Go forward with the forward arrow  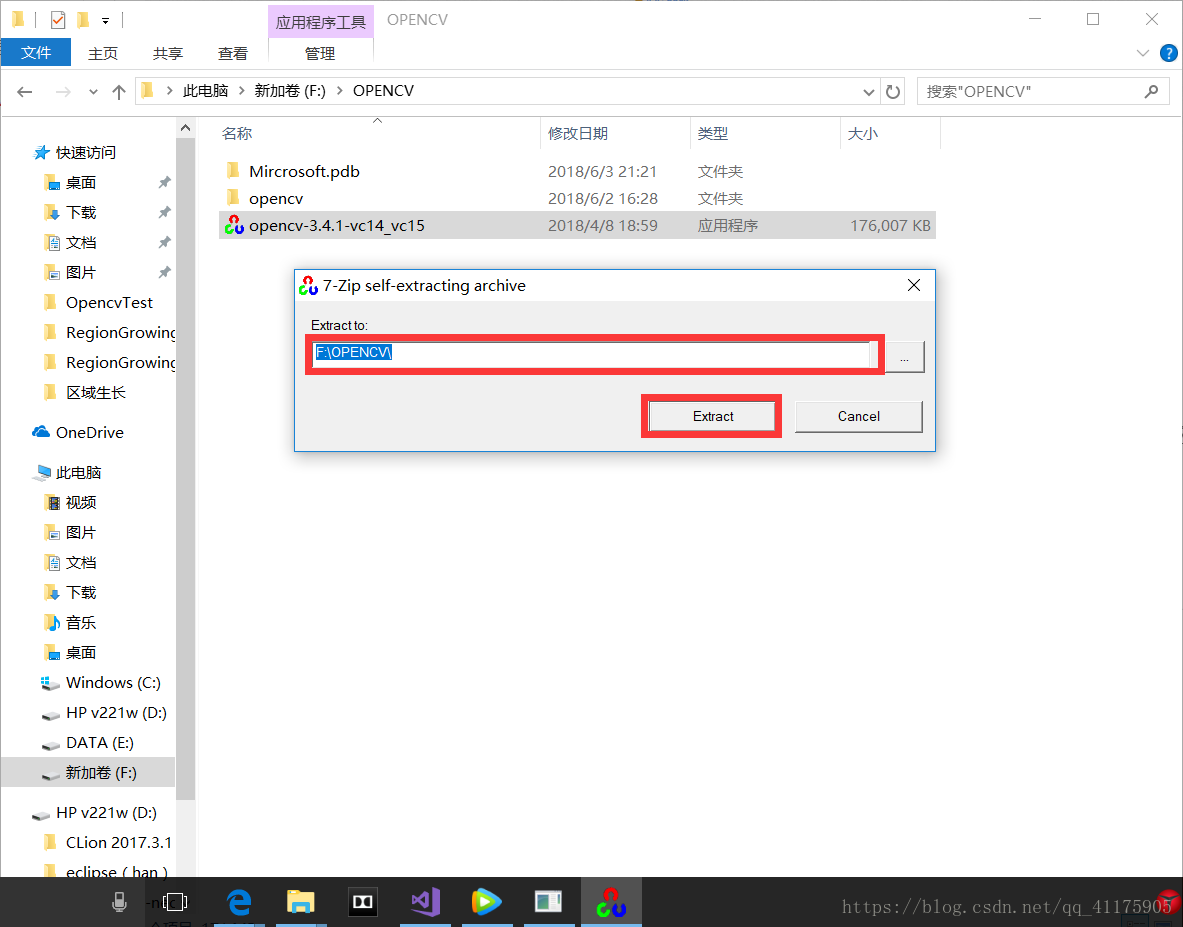[x=63, y=92]
